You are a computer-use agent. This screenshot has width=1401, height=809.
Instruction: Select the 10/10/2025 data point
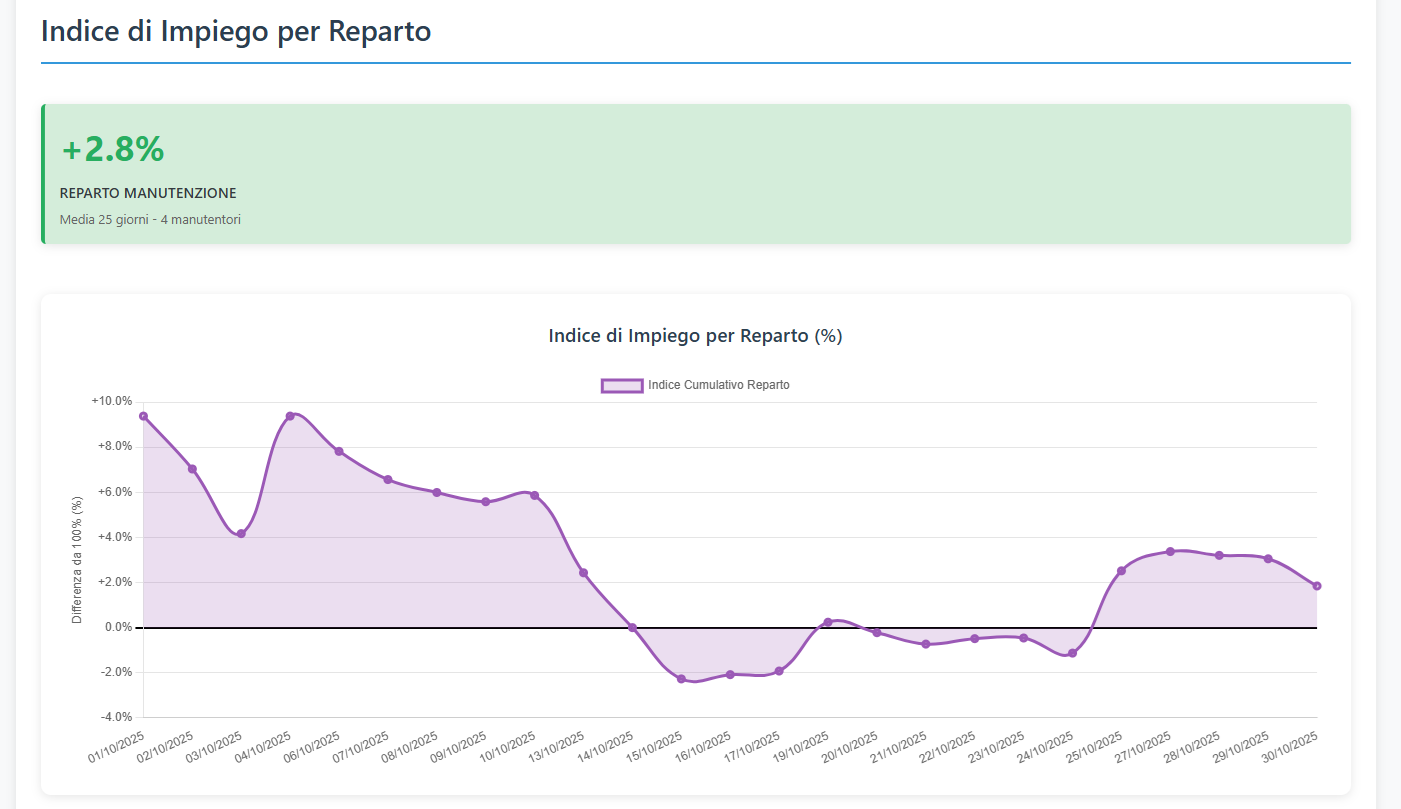(x=535, y=495)
